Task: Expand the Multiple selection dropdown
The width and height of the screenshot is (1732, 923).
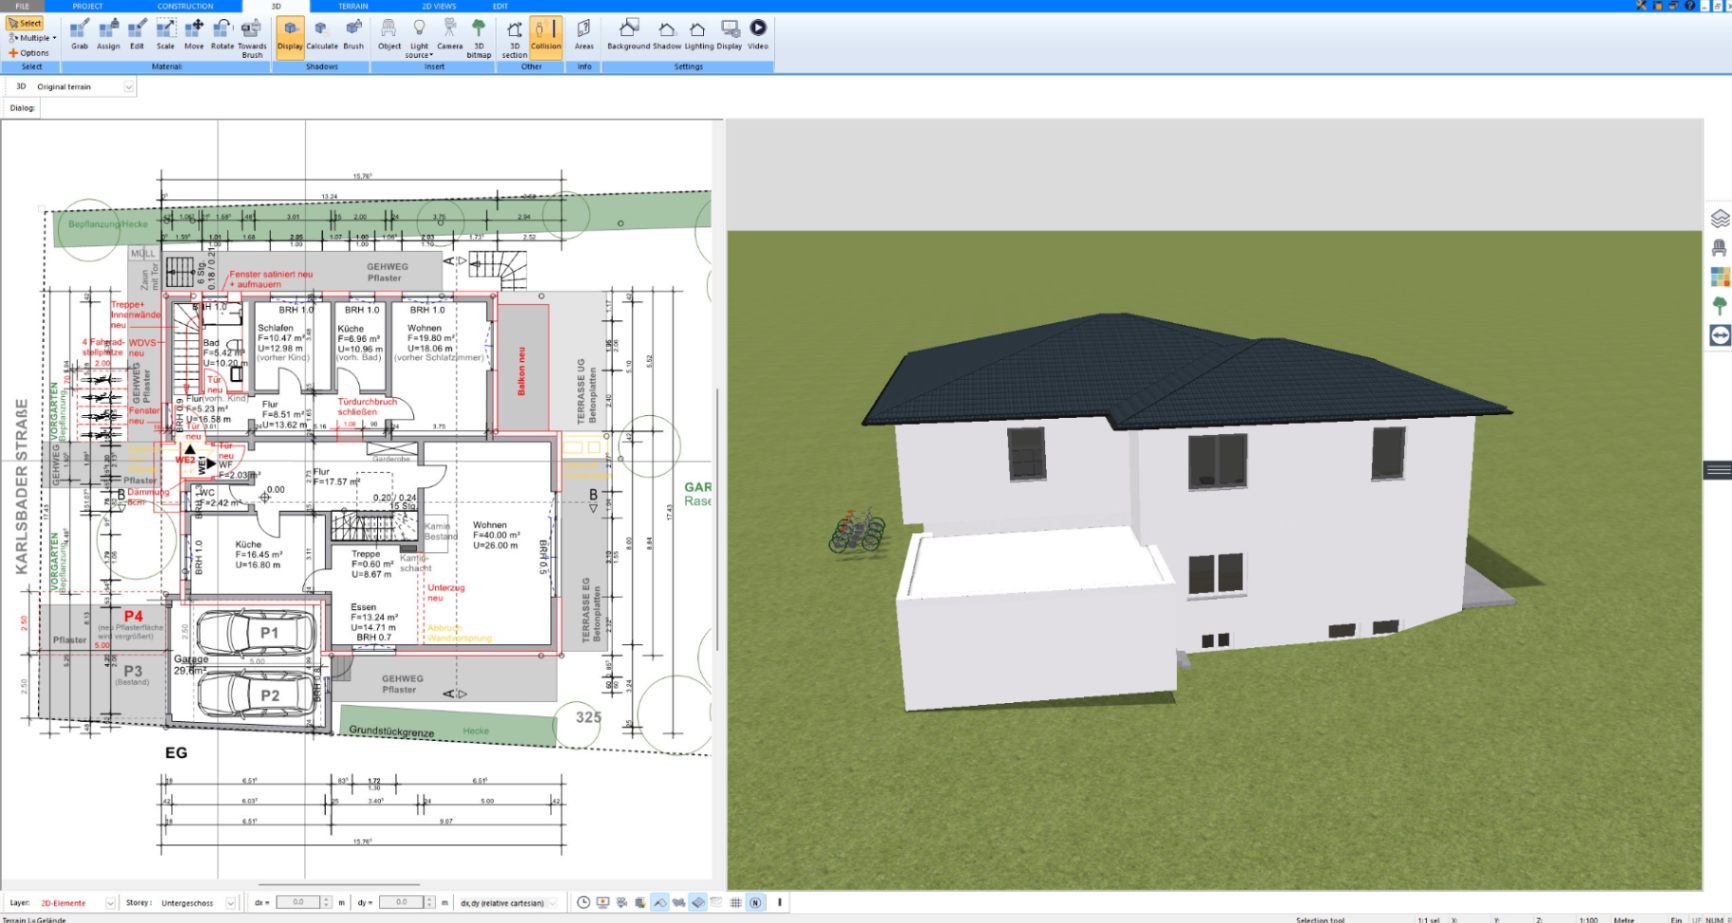Action: coord(33,38)
